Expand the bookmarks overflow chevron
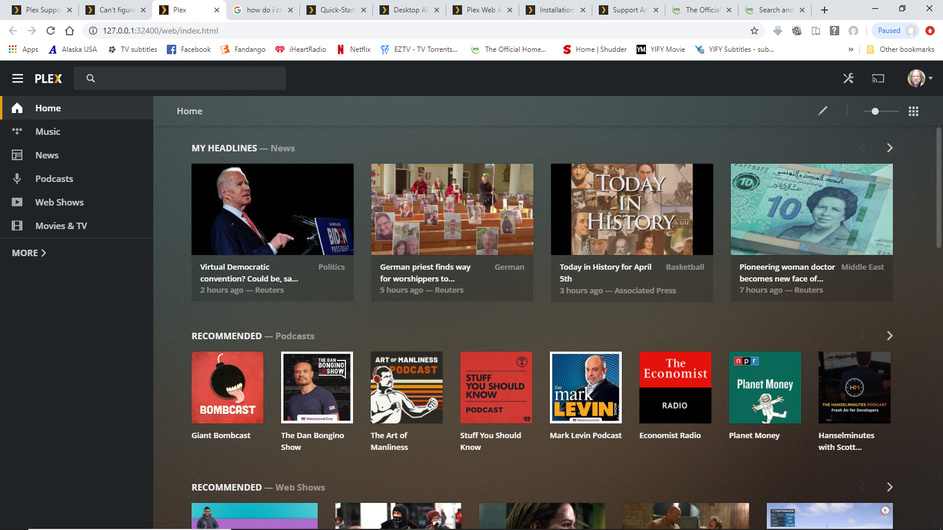 [x=850, y=49]
